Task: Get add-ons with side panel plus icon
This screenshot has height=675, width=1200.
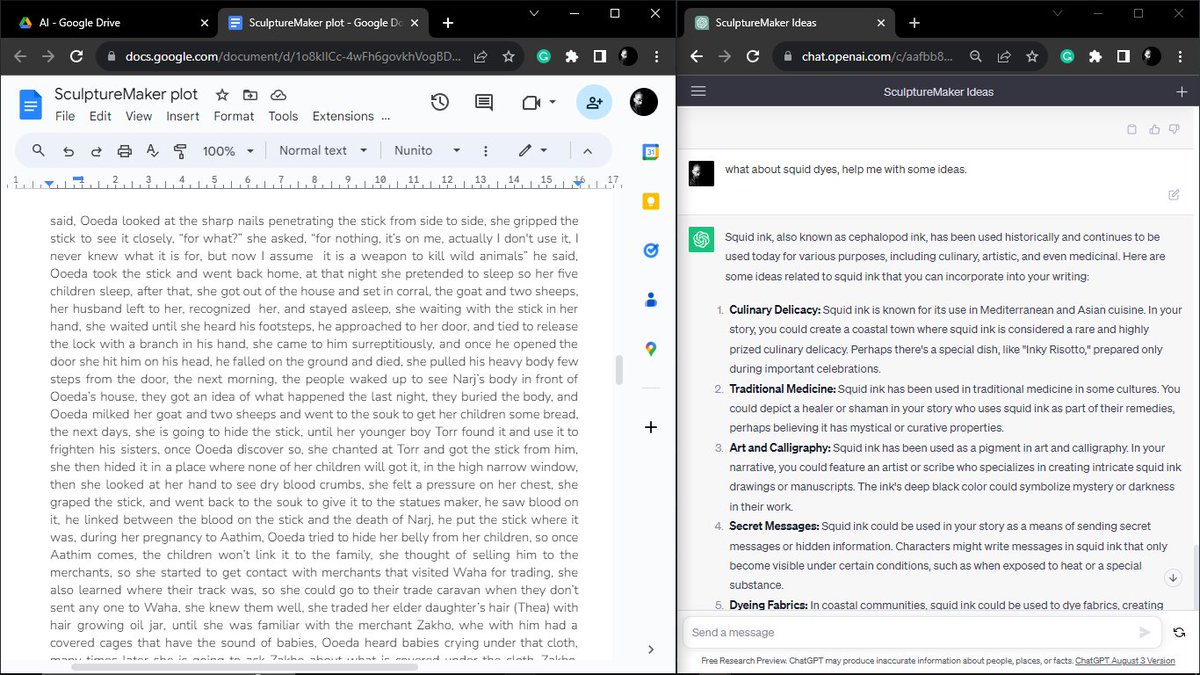Action: pos(651,427)
